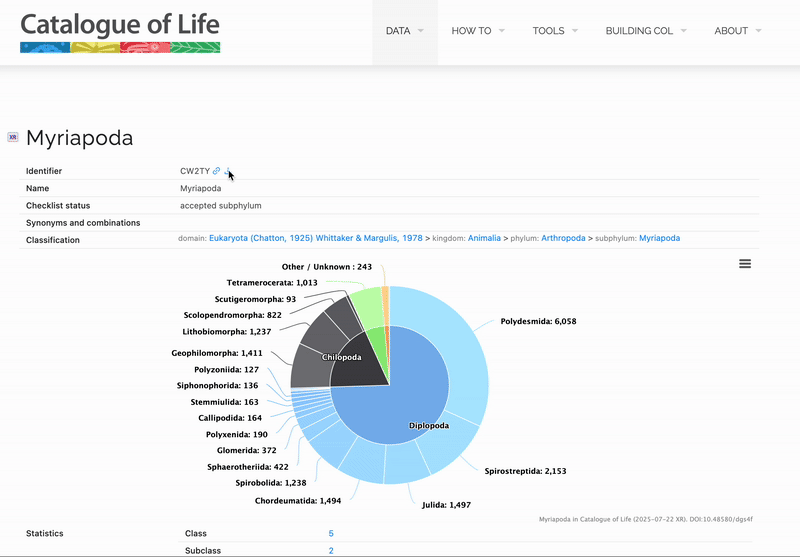This screenshot has width=800, height=557.
Task: Open the Class count link showing 5
Action: click(x=331, y=534)
